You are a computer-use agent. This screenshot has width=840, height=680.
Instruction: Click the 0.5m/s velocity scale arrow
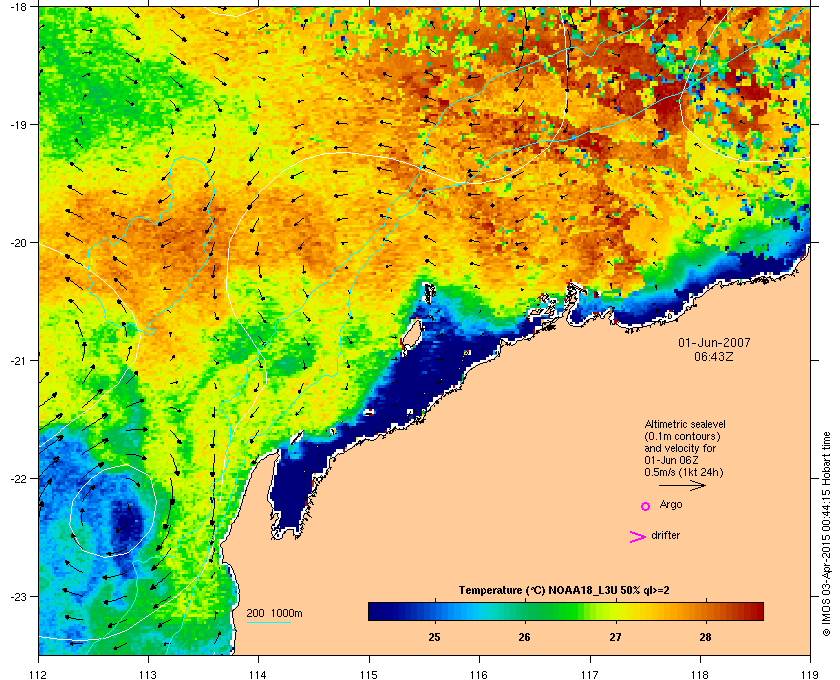point(682,485)
